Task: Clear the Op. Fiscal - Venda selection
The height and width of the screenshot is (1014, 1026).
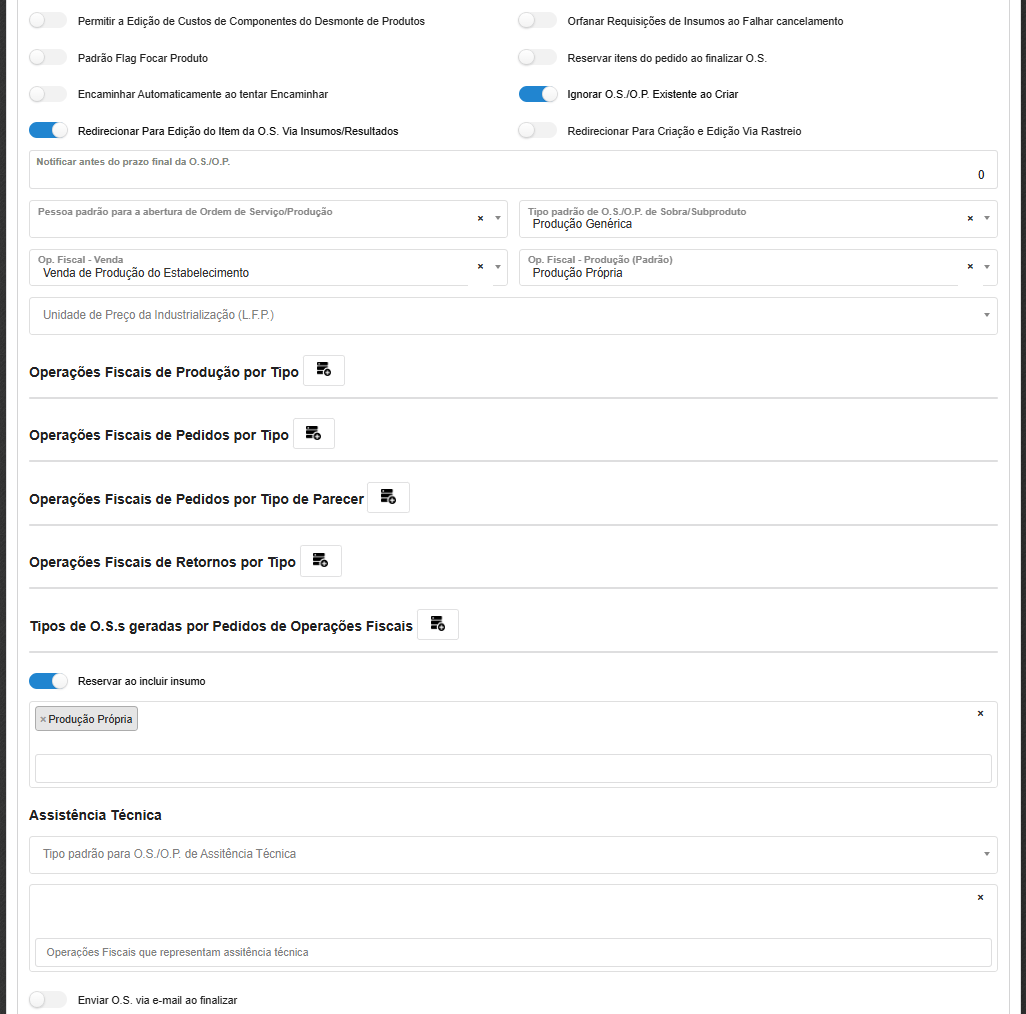Action: [480, 267]
